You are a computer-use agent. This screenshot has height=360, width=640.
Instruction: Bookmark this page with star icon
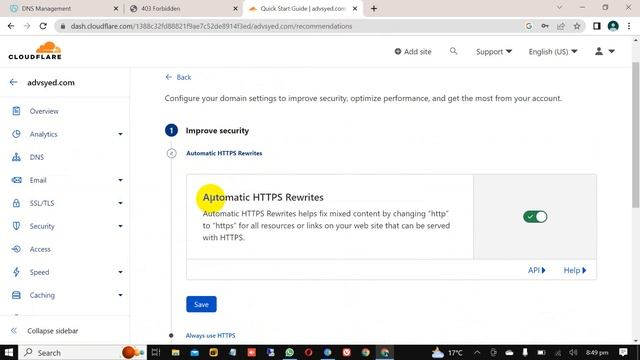pos(577,26)
